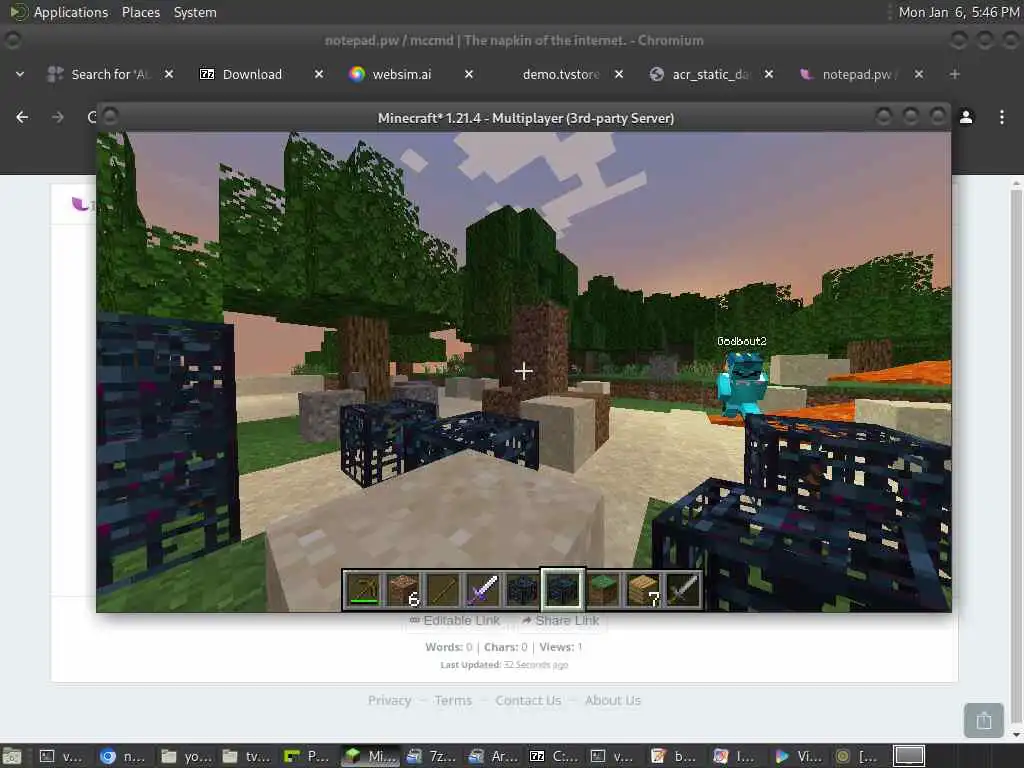Select the enchanted purple sword hotbar slot
This screenshot has height=768, width=1024.
tap(483, 590)
